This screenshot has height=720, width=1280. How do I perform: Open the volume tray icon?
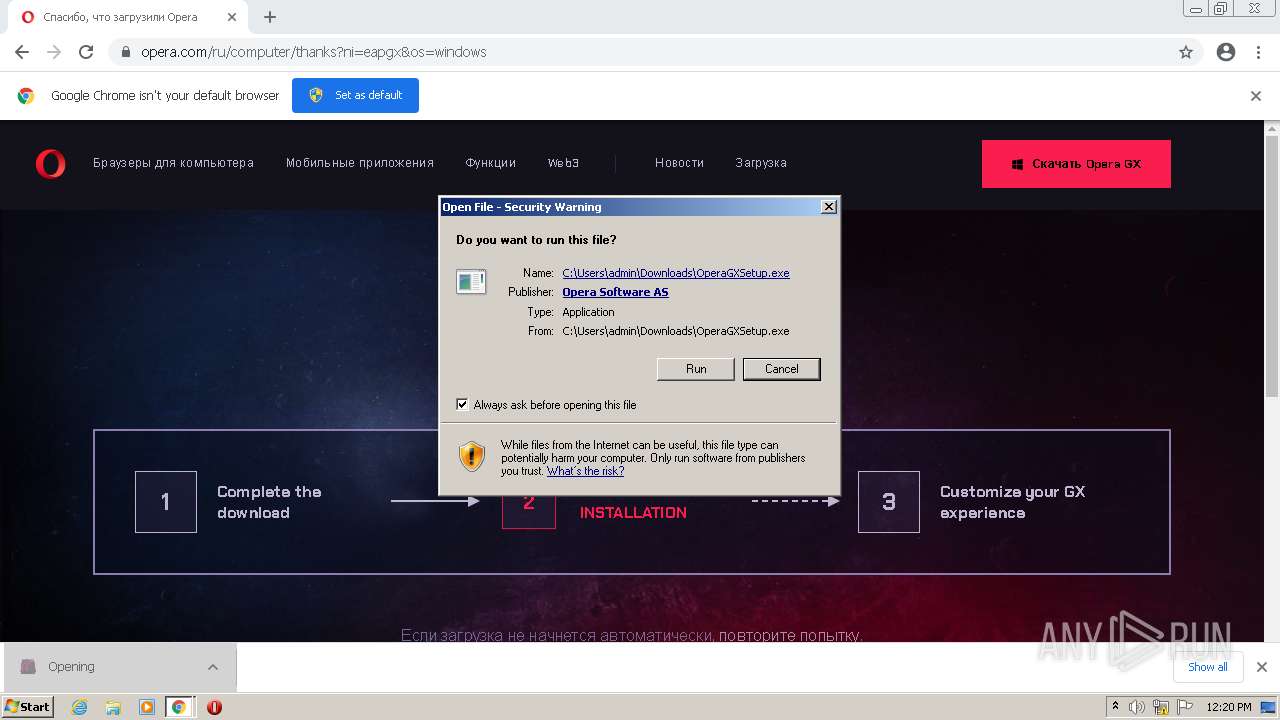click(1137, 707)
